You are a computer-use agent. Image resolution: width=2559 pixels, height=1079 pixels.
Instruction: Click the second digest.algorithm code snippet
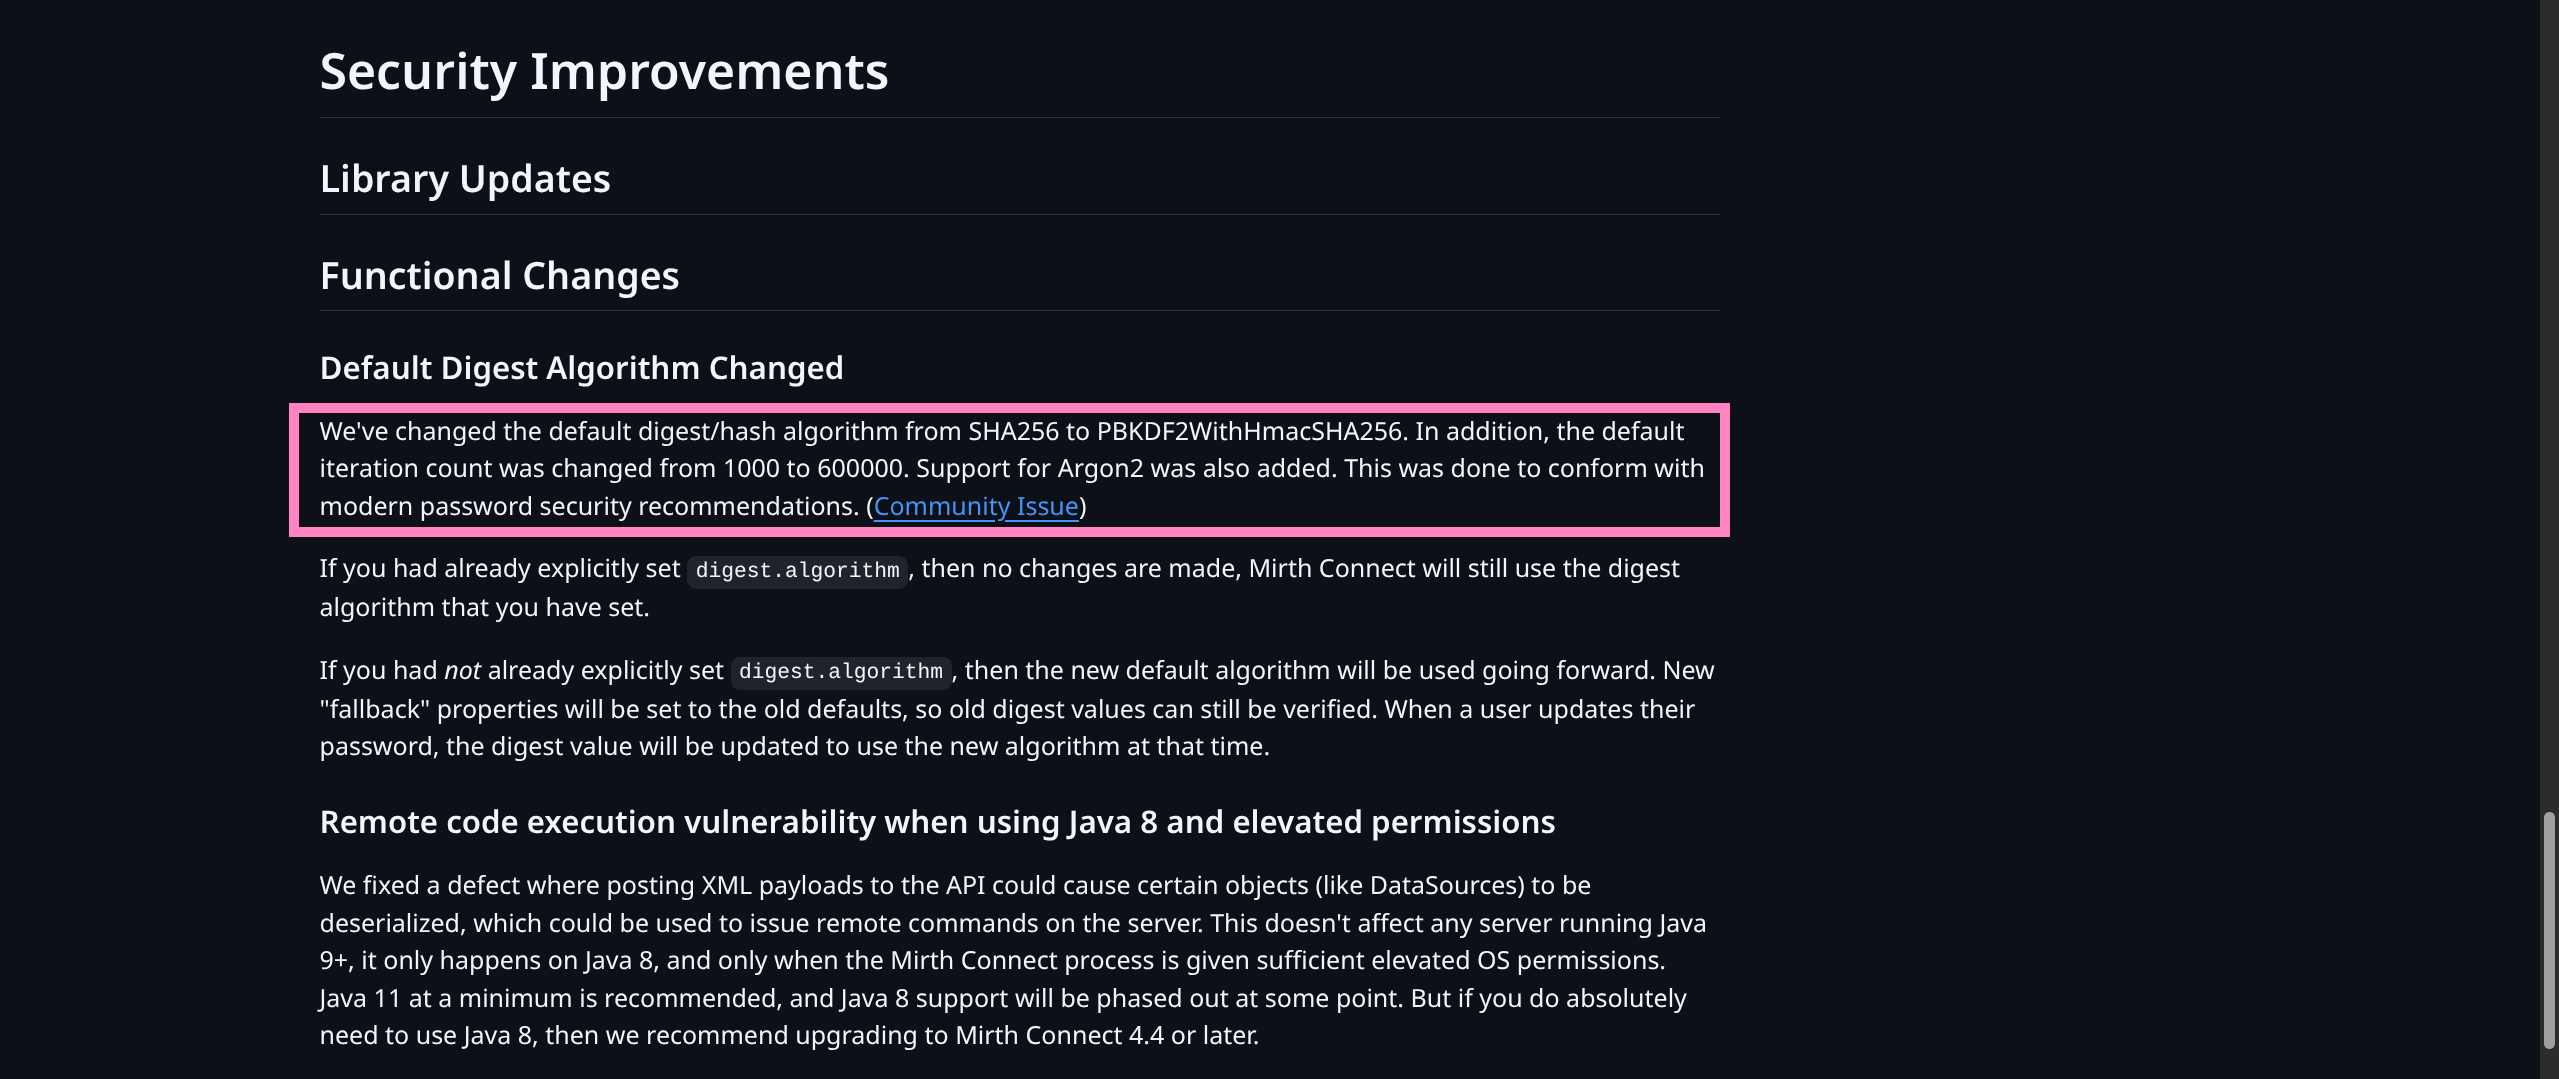[840, 671]
